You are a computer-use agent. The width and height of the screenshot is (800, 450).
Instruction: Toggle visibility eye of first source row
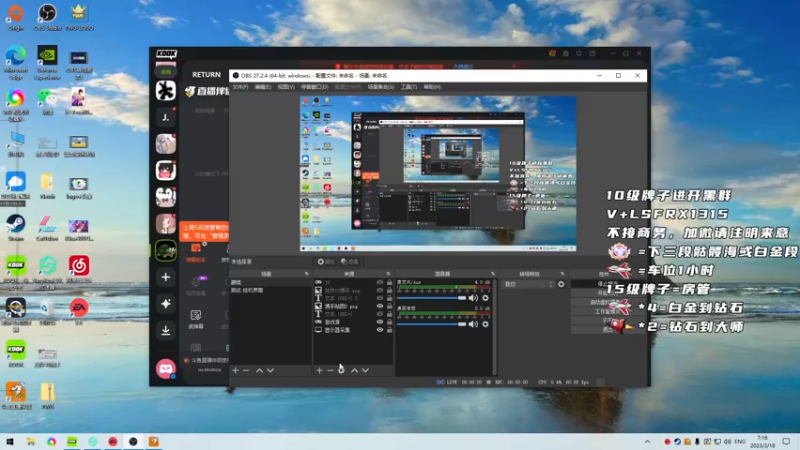(380, 282)
